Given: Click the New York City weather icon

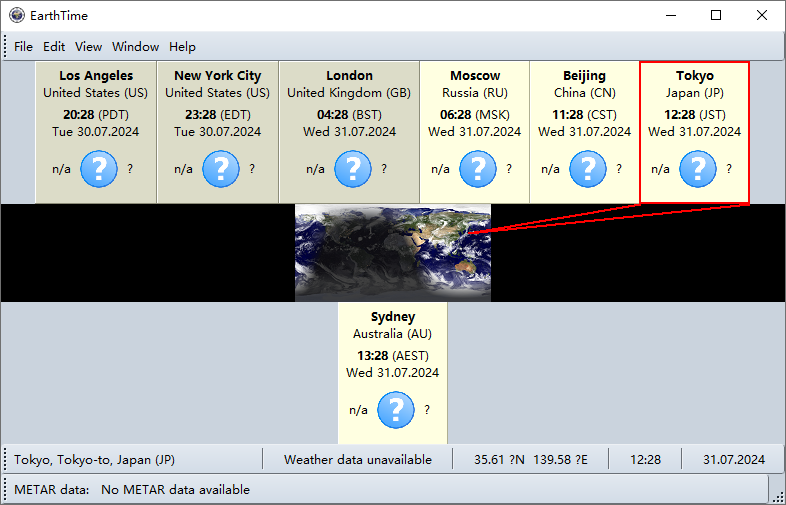Looking at the screenshot, I should click(x=221, y=169).
